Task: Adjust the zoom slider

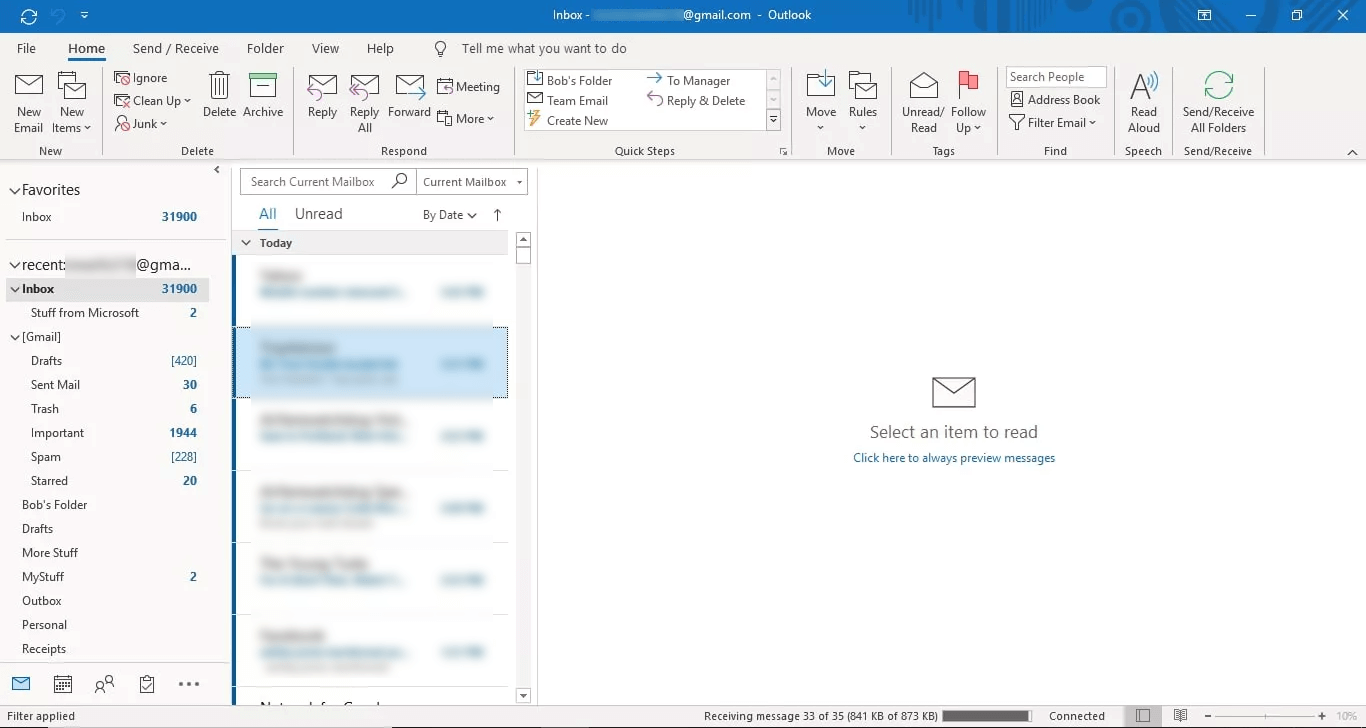Action: (1266, 716)
